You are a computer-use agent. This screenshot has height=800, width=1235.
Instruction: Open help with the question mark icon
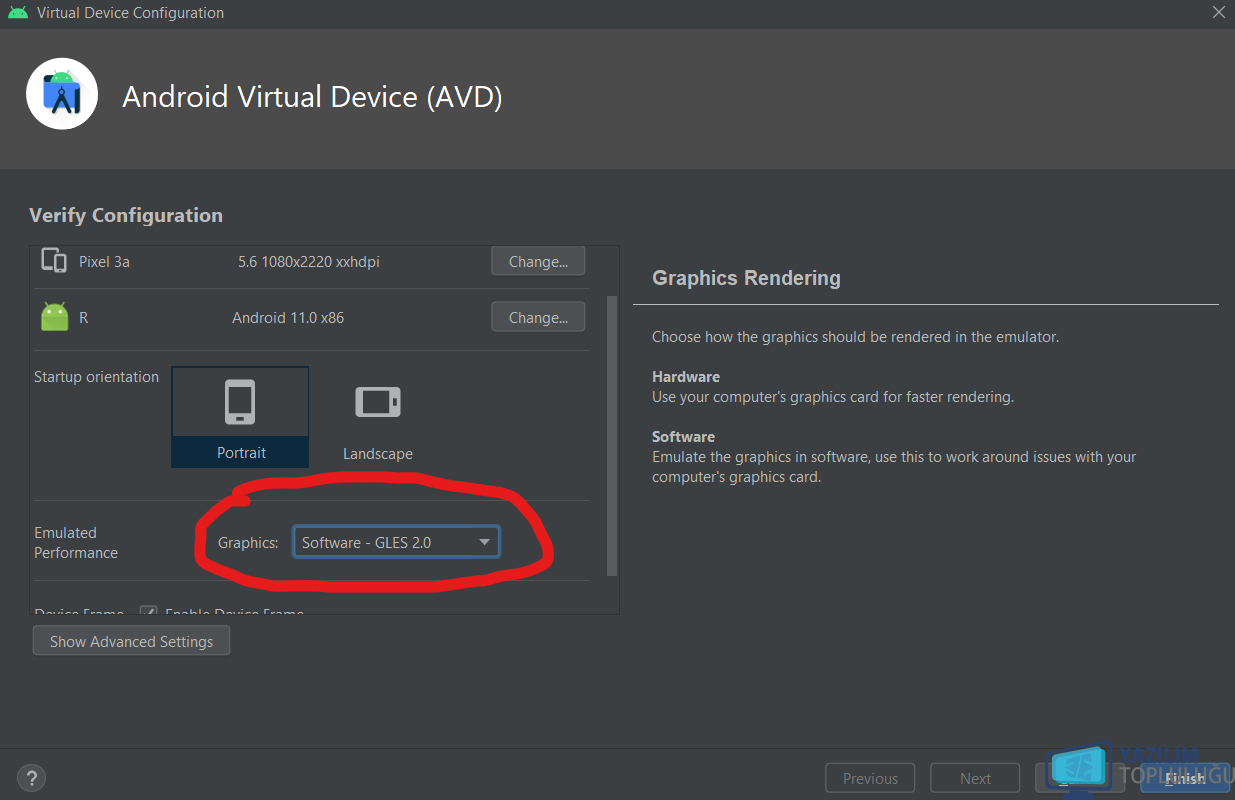pos(31,777)
